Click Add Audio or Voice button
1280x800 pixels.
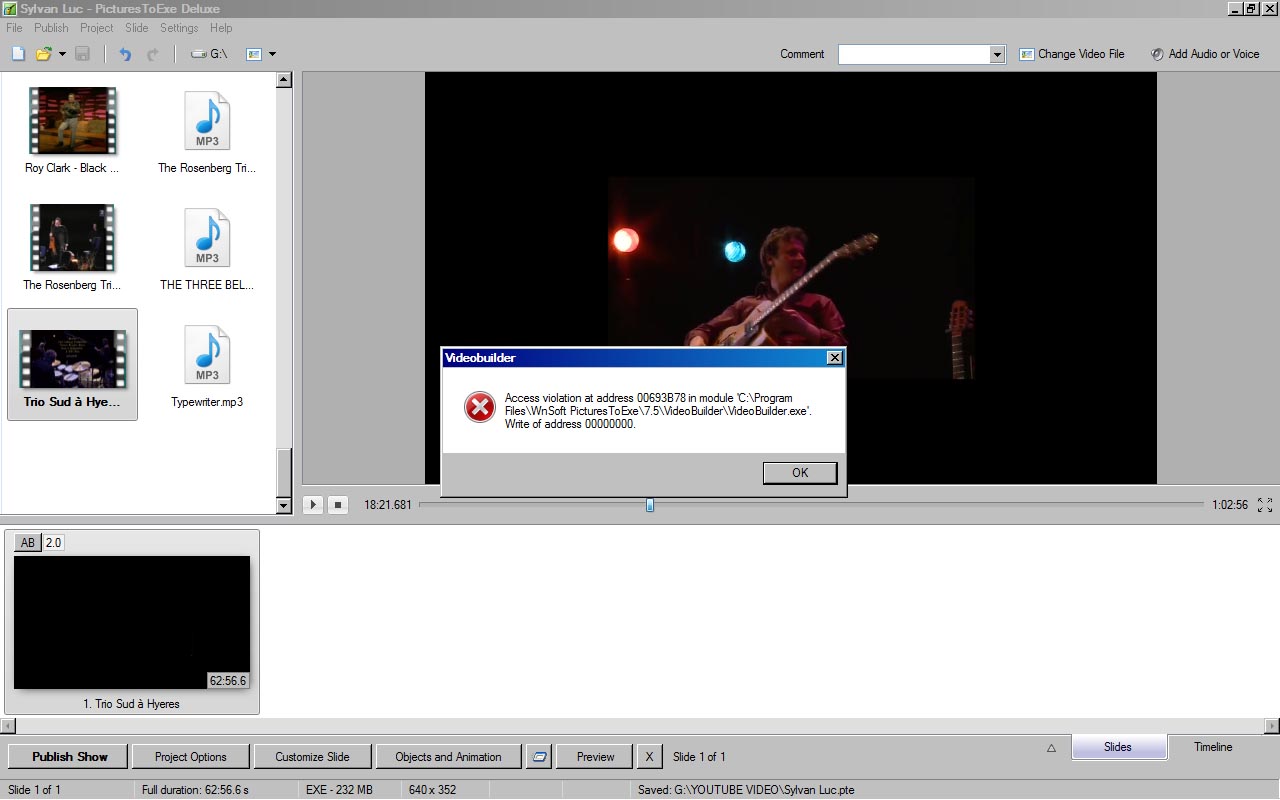coord(1205,54)
